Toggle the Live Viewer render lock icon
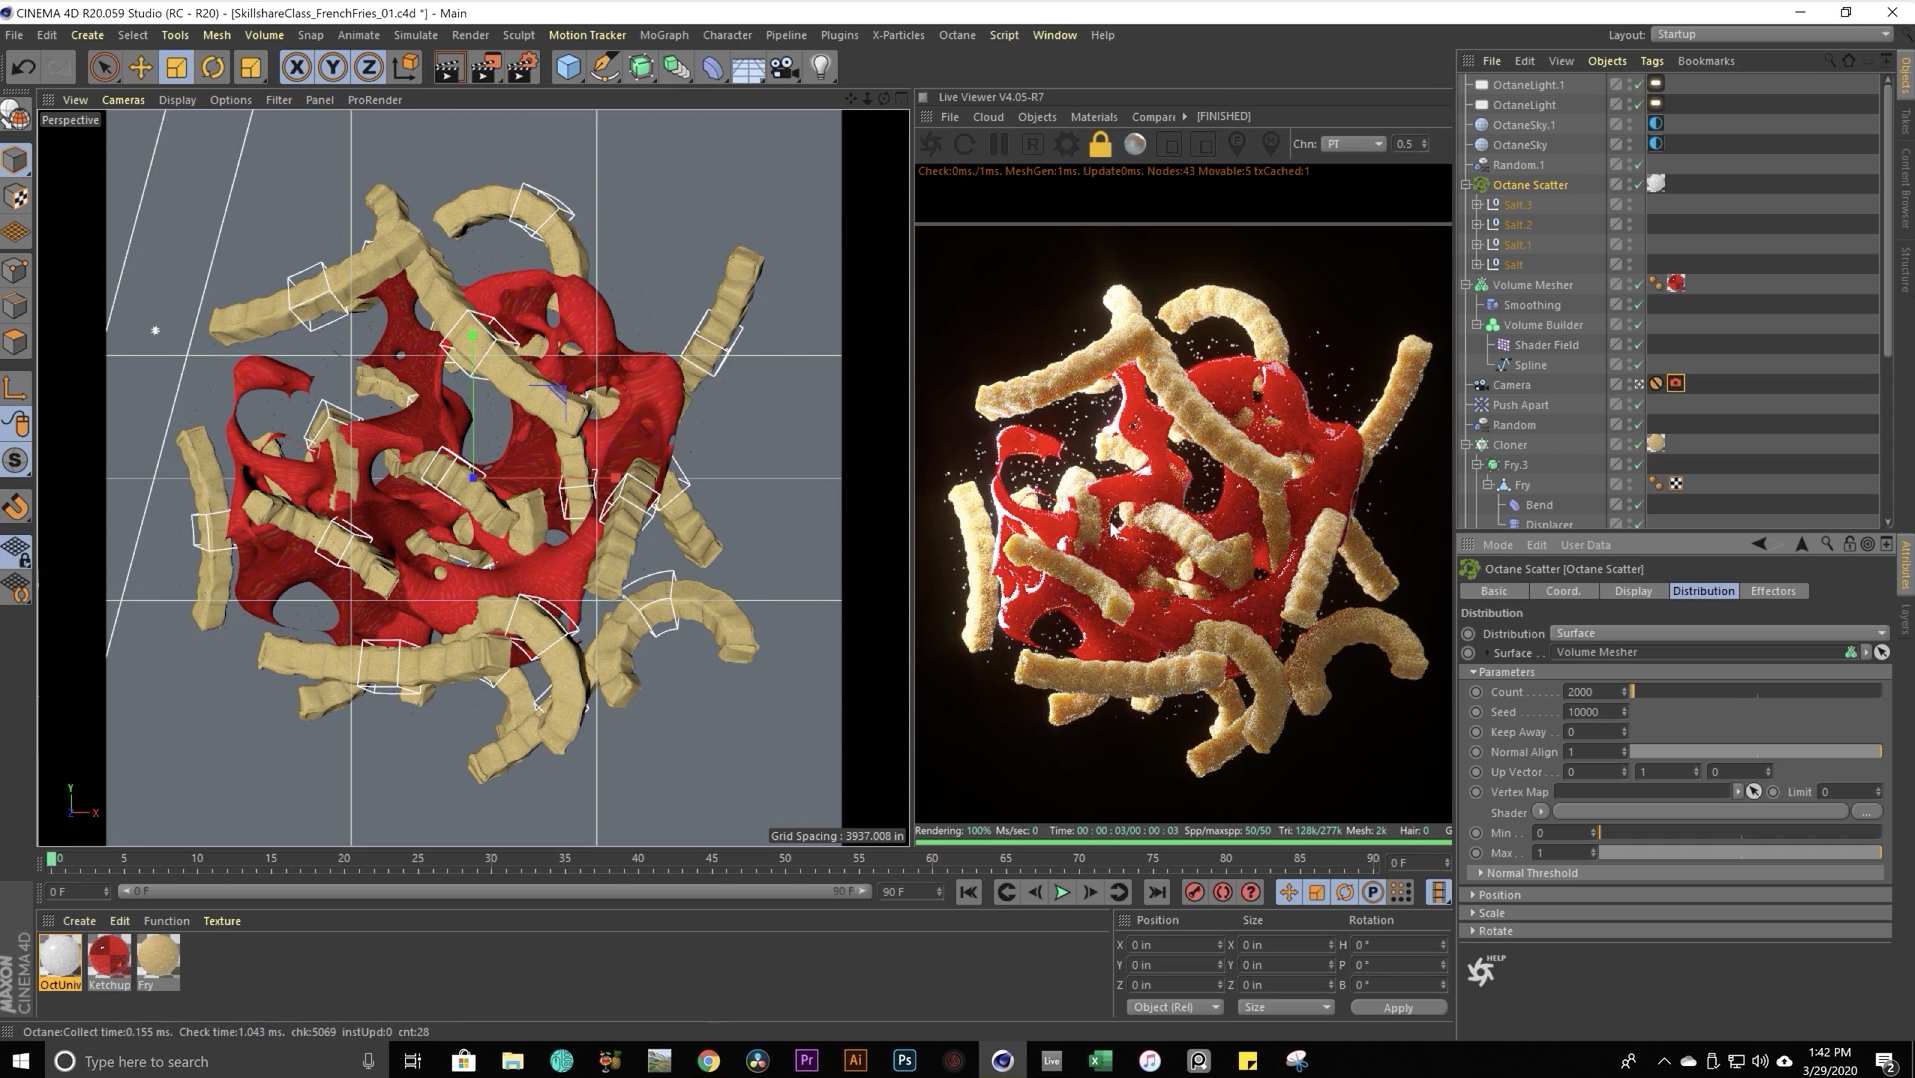 tap(1100, 145)
